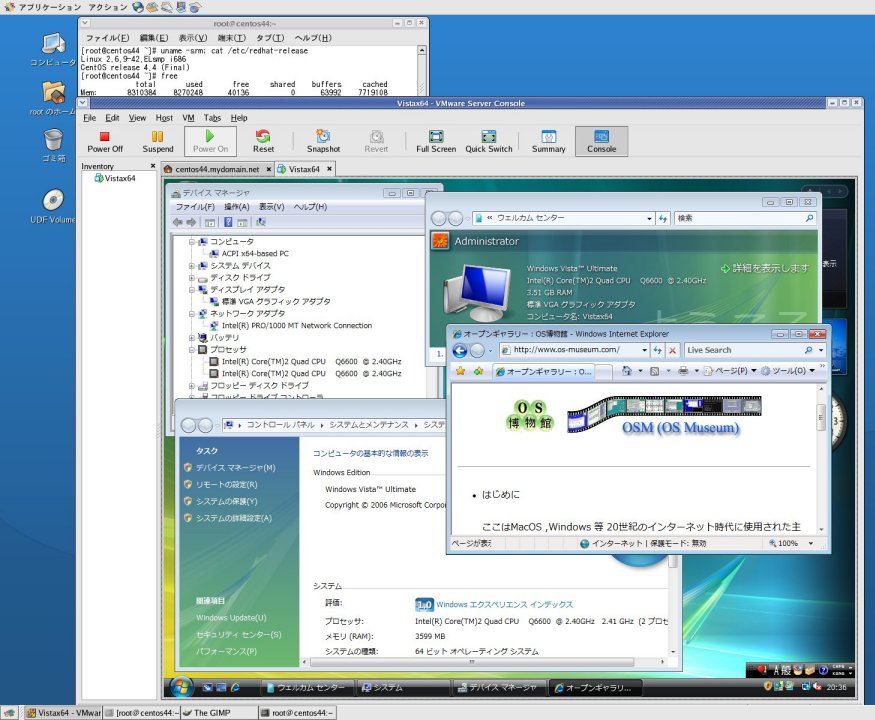Viewport: 875px width, 720px height.
Task: Click the リモートの設定(R) link
Action: pos(226,484)
